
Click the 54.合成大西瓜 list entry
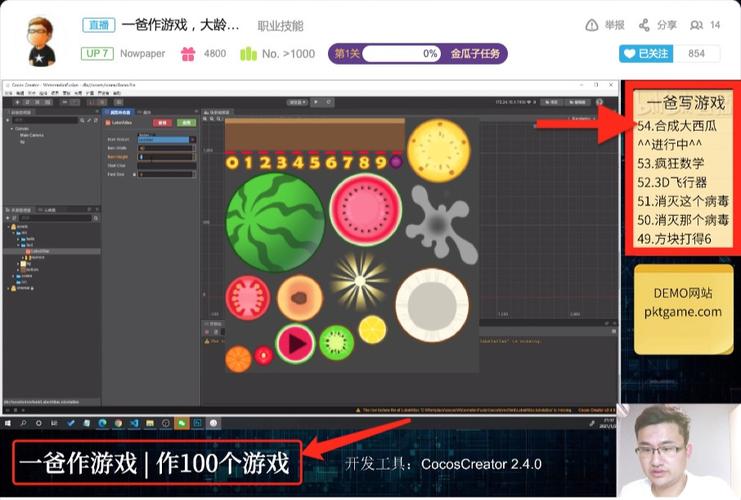(677, 126)
